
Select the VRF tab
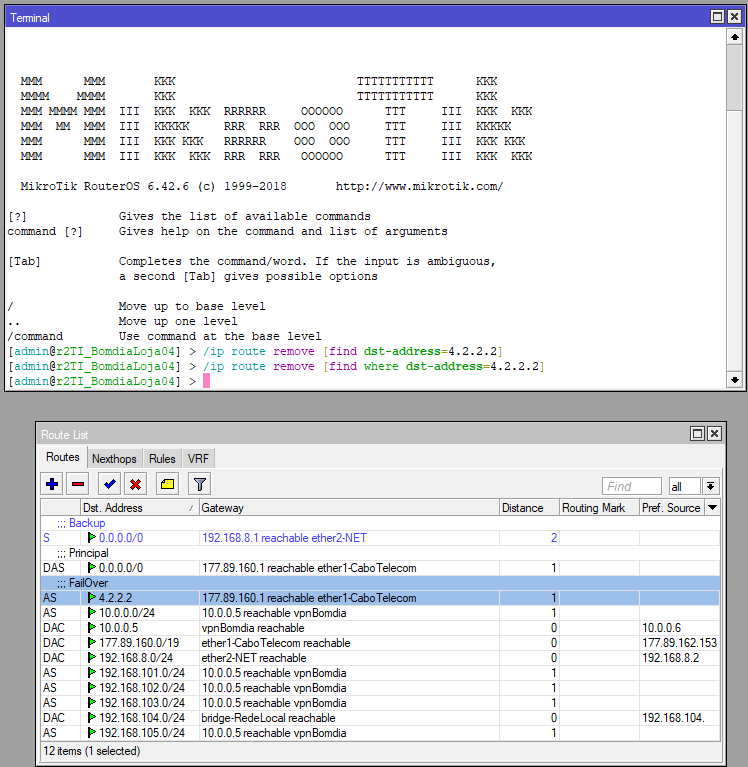[x=199, y=458]
